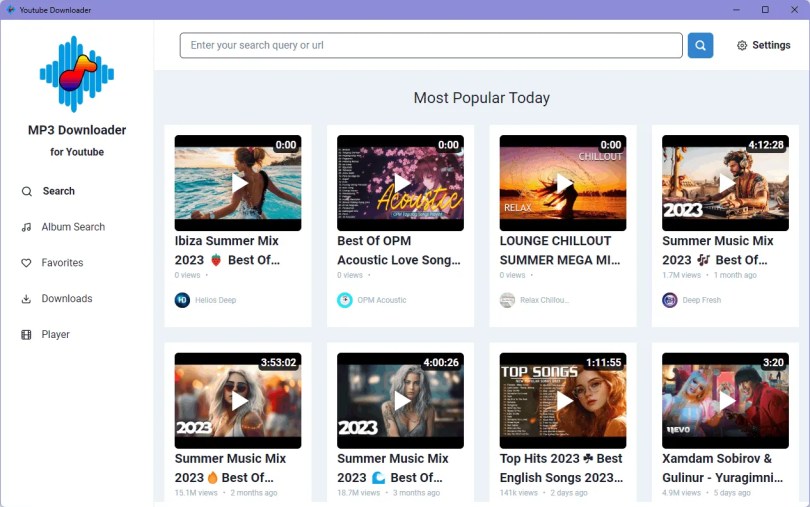
Task: Click the 4:12:28 duration badge
Action: click(x=766, y=145)
